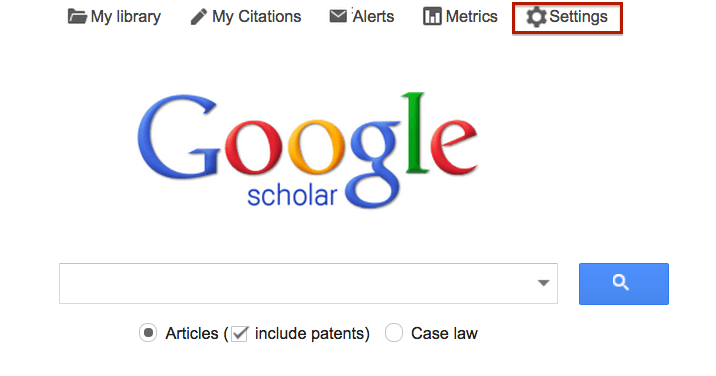This screenshot has width=716, height=376.
Task: Click the Google Scholar logo
Action: click(308, 150)
